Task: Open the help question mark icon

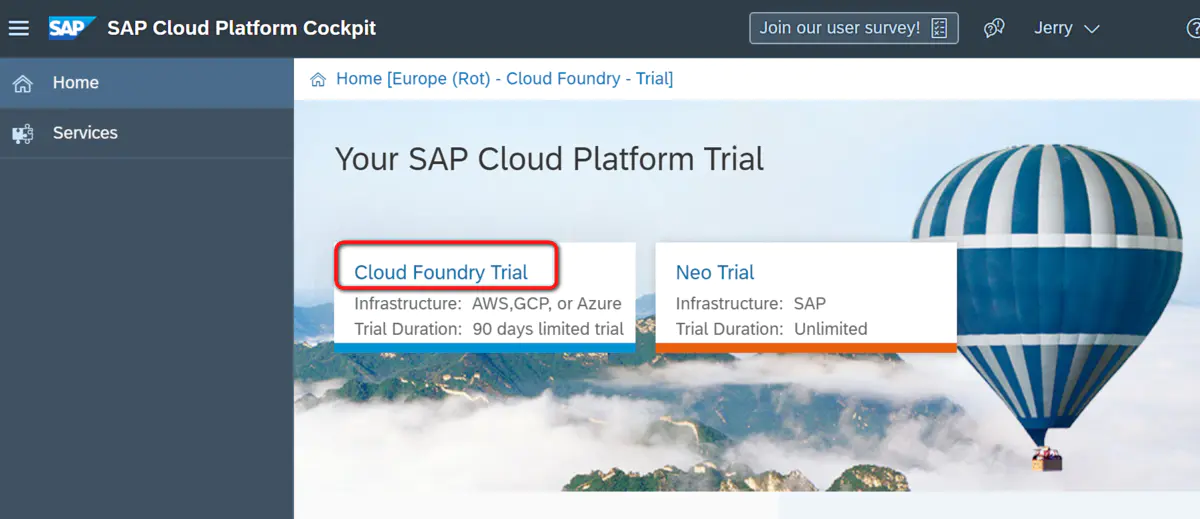Action: pos(1192,28)
